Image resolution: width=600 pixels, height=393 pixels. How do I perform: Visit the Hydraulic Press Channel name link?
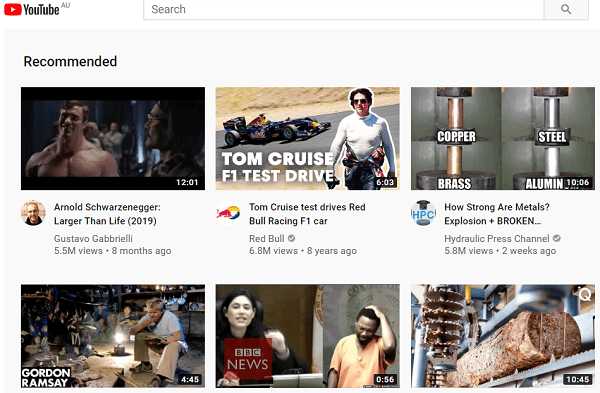coord(497,238)
